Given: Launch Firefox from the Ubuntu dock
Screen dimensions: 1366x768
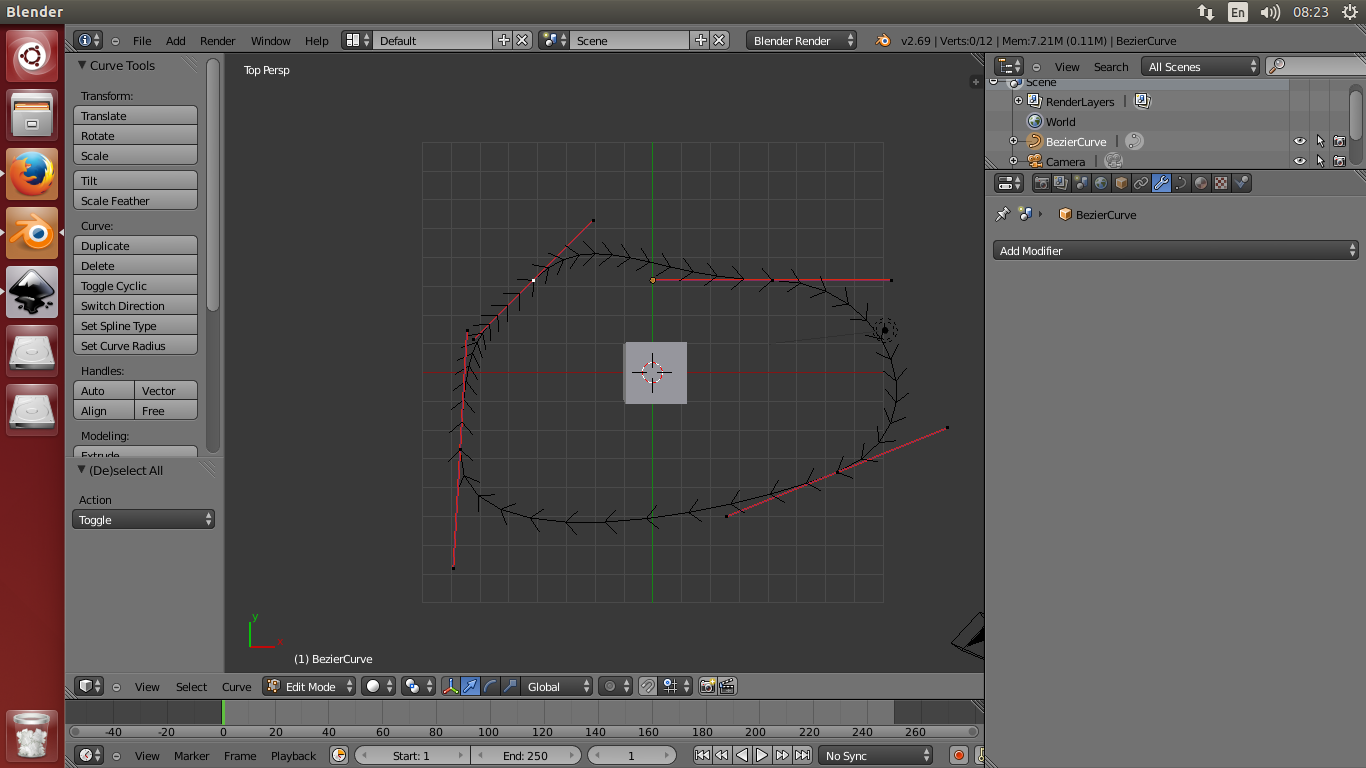Looking at the screenshot, I should pos(32,174).
